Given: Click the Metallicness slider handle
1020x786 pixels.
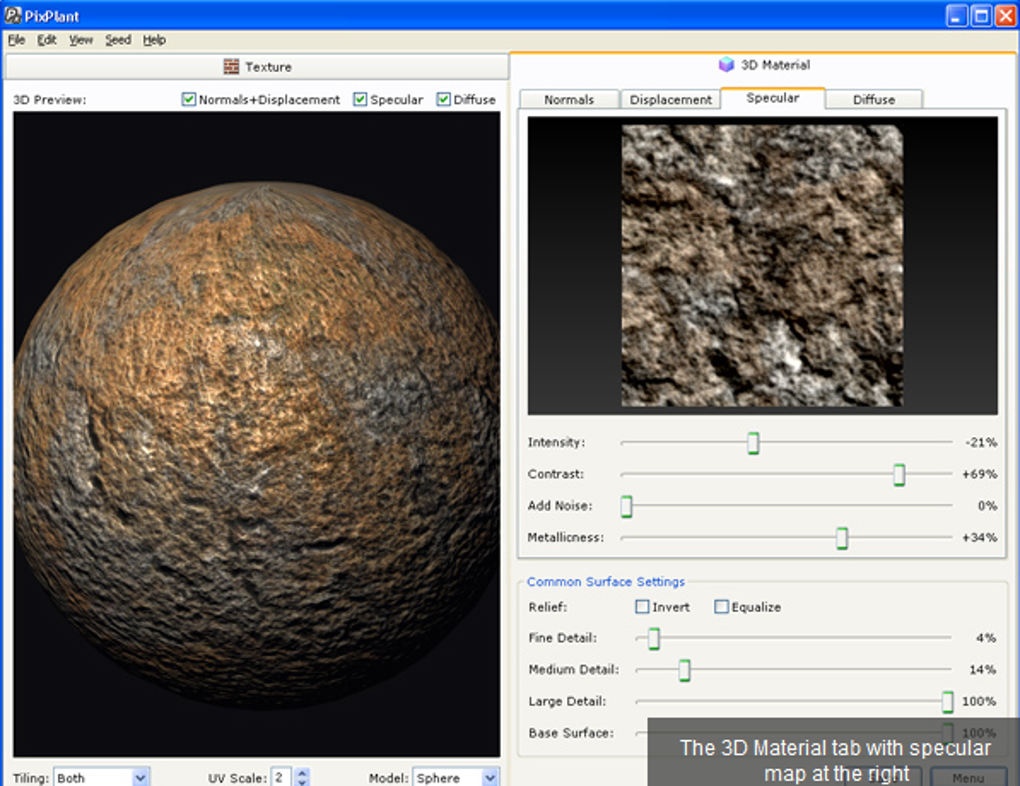Looking at the screenshot, I should pos(842,539).
